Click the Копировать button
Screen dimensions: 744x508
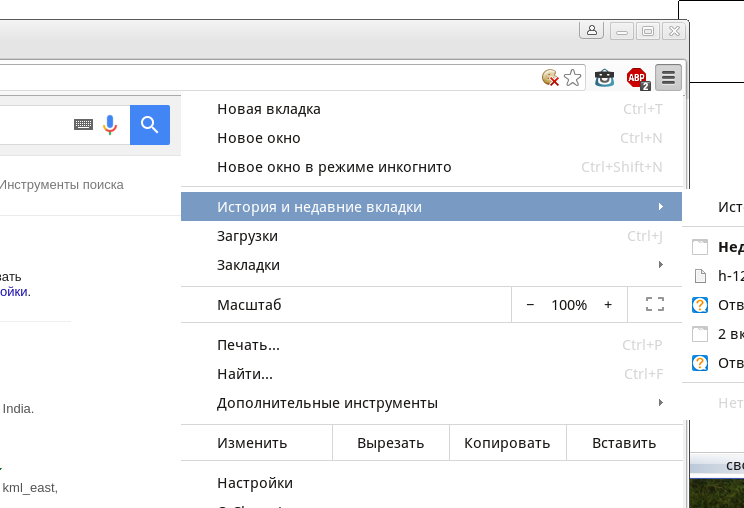507,443
